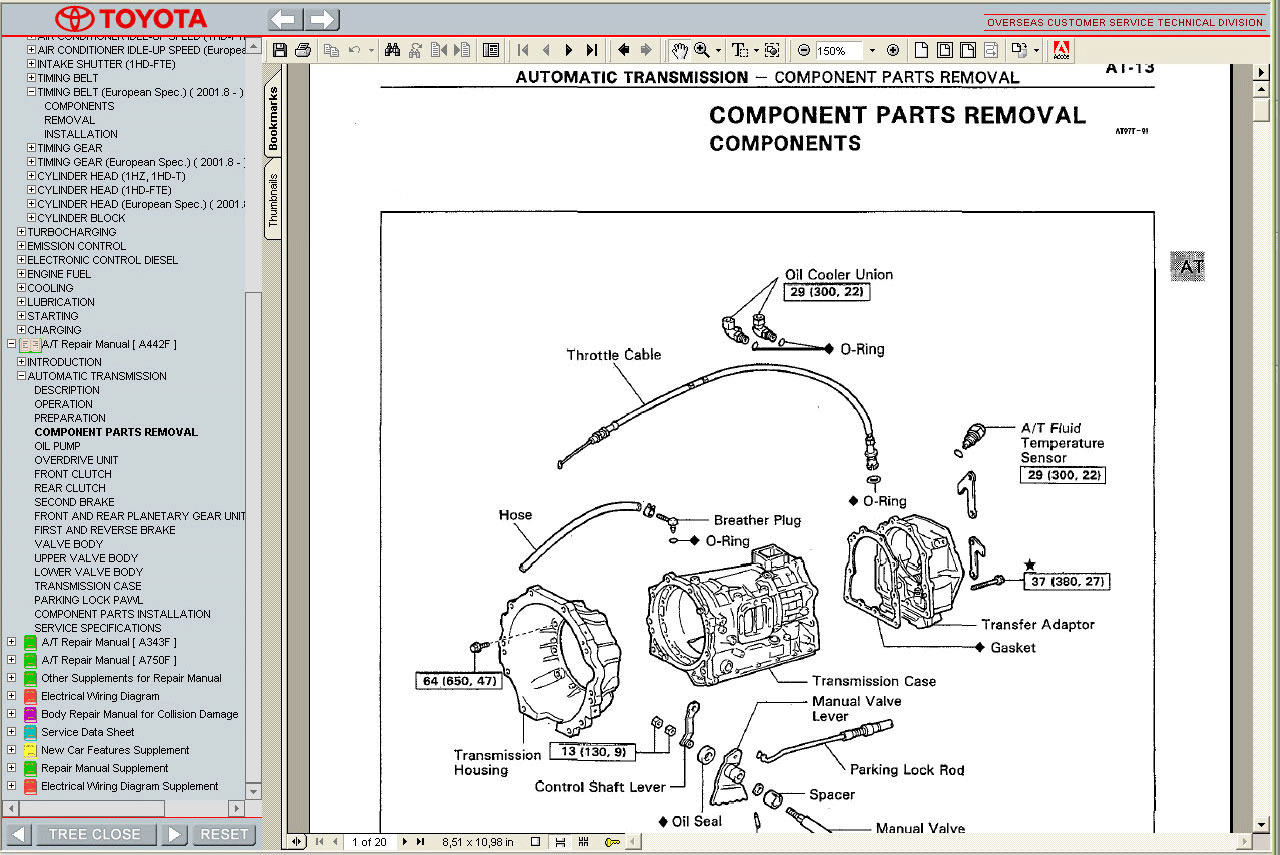
Task: Click the Rotate View icon
Action: [1020, 50]
